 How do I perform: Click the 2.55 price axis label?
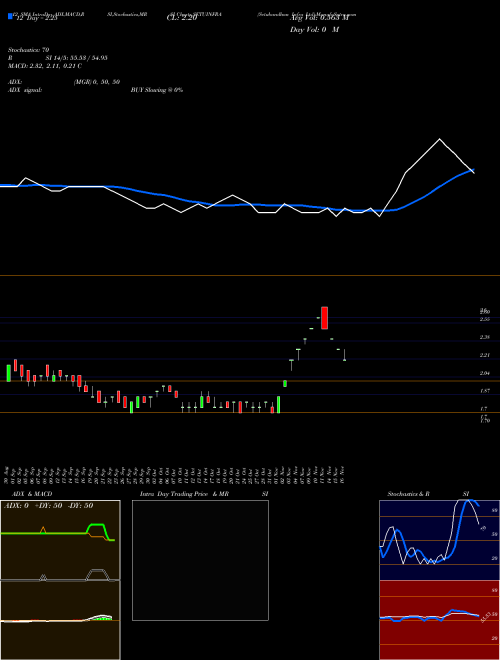(485, 319)
